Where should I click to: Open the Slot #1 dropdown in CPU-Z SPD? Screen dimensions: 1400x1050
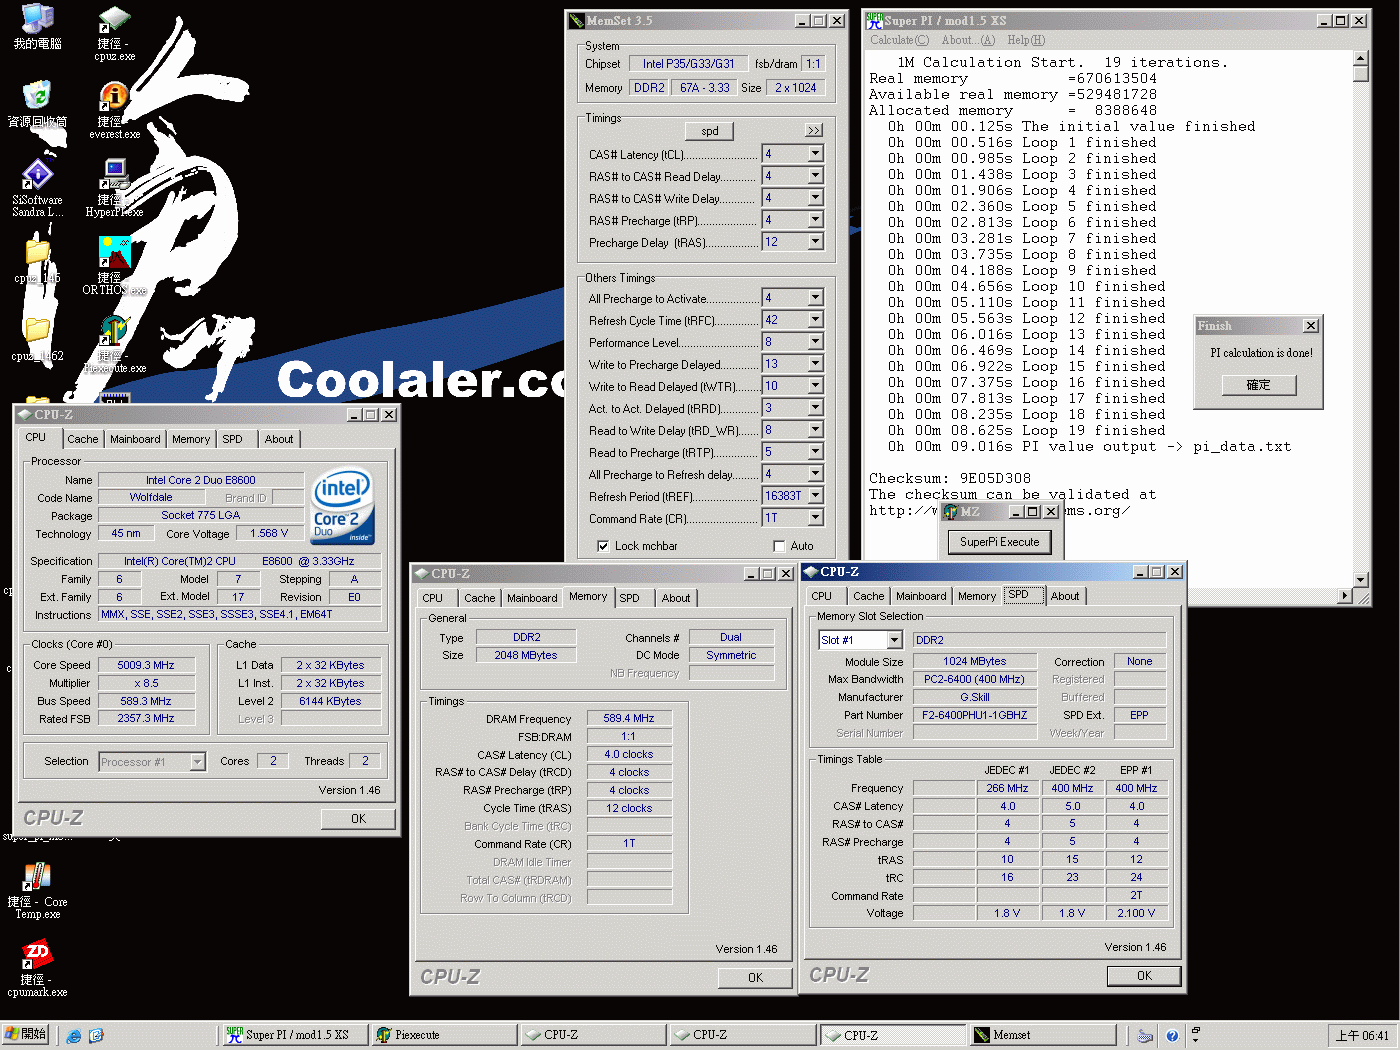[893, 639]
